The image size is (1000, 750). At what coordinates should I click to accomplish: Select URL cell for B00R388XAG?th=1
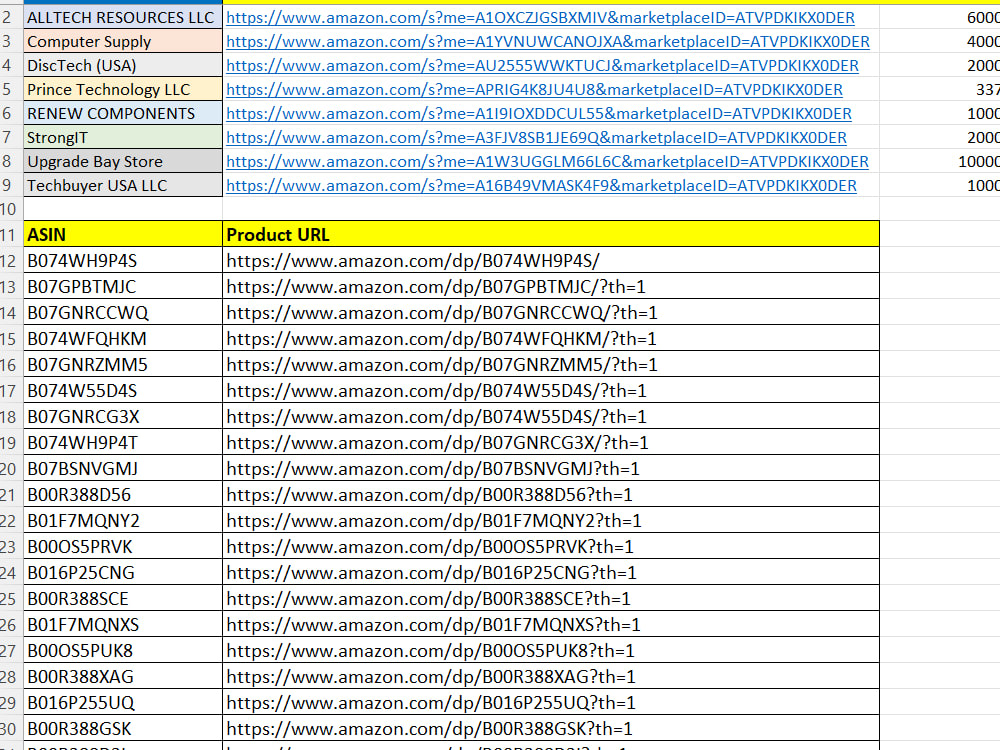[x=551, y=677]
